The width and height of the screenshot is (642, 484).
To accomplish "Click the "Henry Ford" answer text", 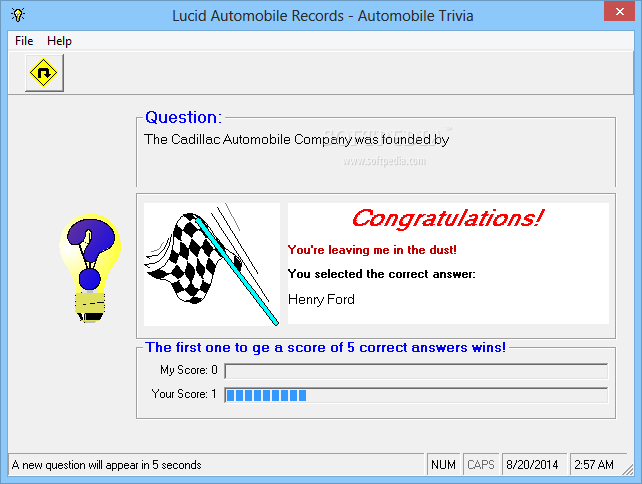I will [x=321, y=299].
